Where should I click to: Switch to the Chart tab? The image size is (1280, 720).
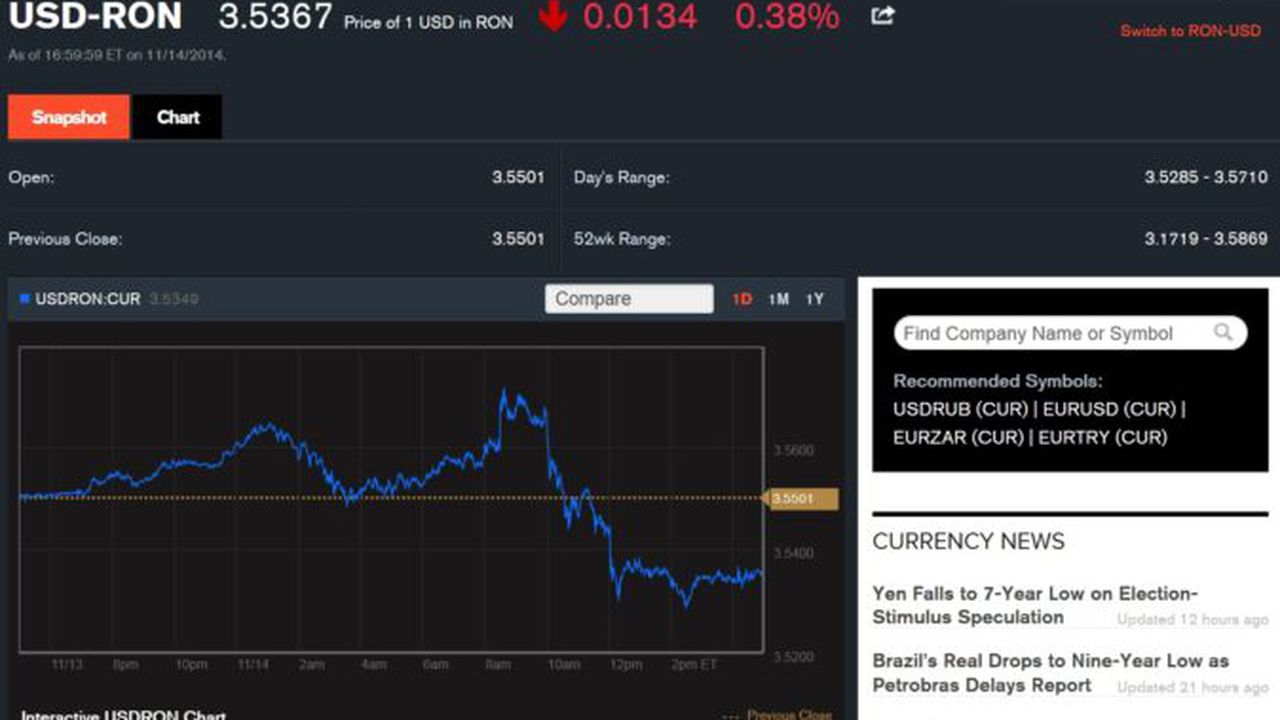[x=178, y=117]
